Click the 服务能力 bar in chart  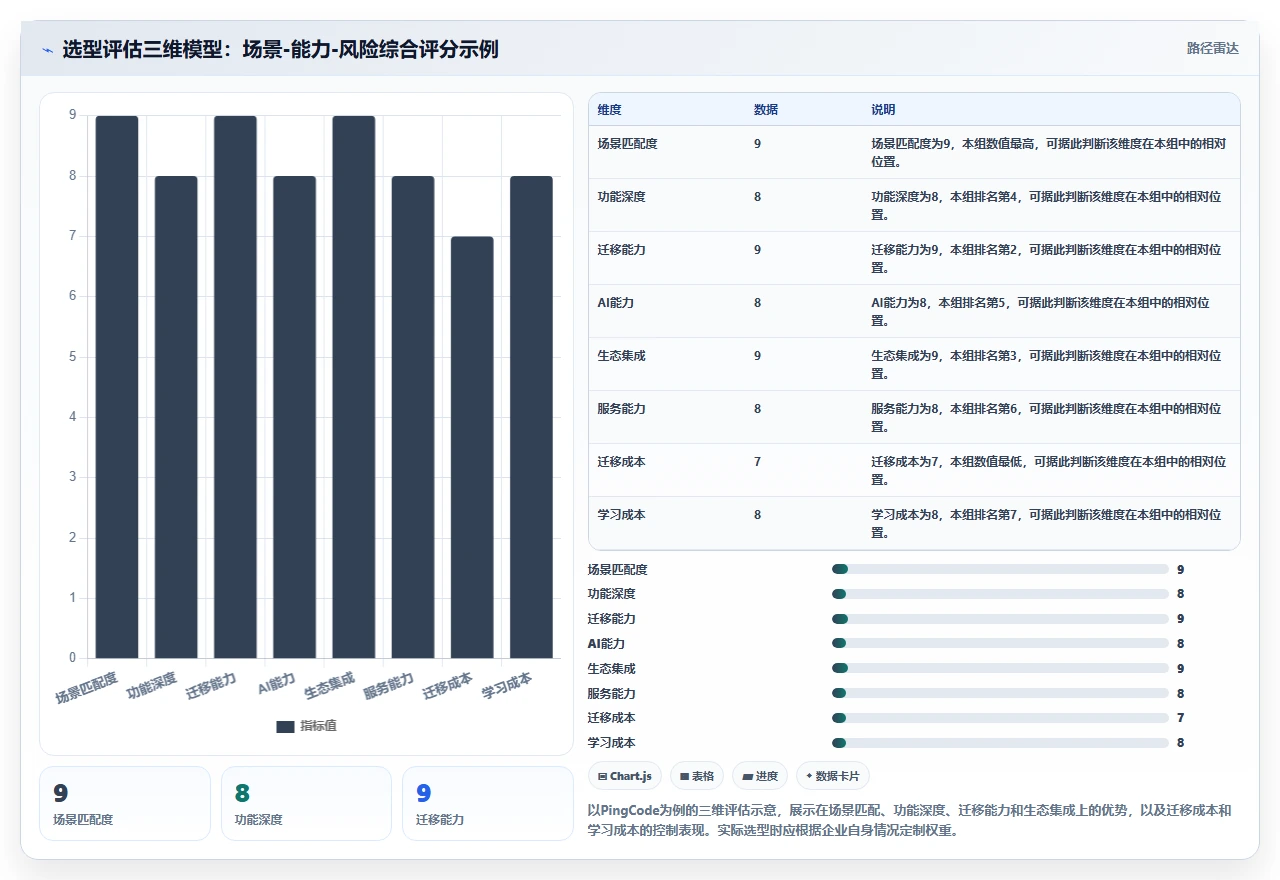[413, 417]
